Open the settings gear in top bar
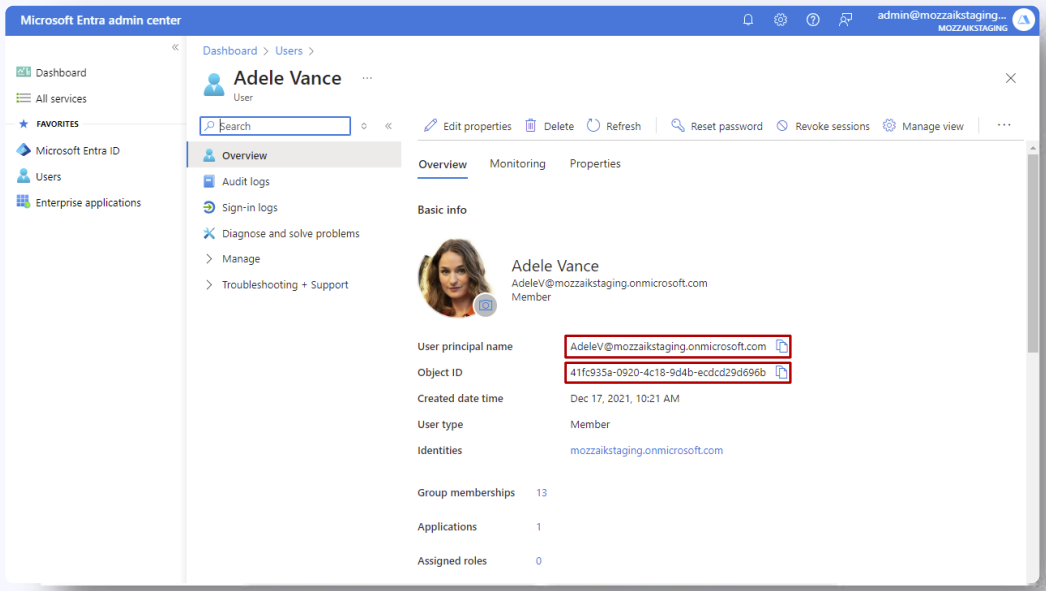Screen dimensions: 1046x591 tap(780, 20)
